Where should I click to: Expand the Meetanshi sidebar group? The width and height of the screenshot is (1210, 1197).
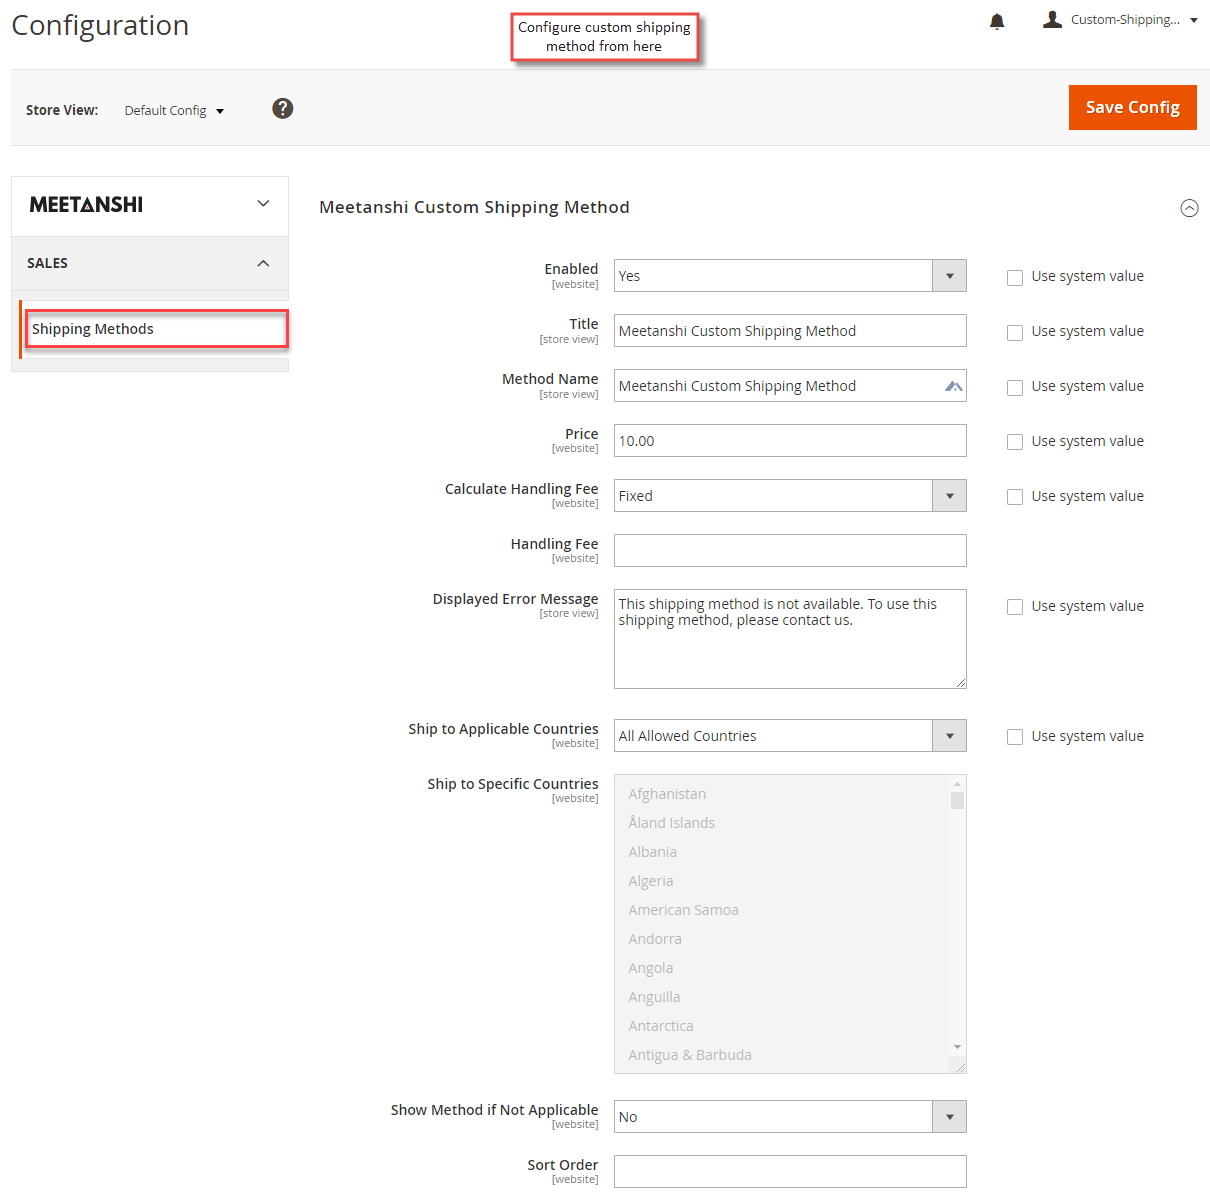point(263,203)
